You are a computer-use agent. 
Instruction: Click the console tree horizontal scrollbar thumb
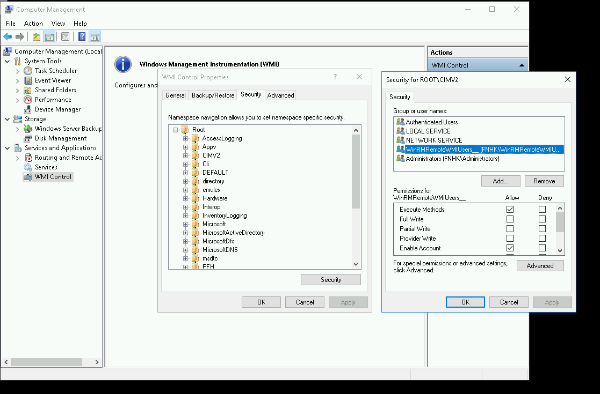pyautogui.click(x=46, y=362)
